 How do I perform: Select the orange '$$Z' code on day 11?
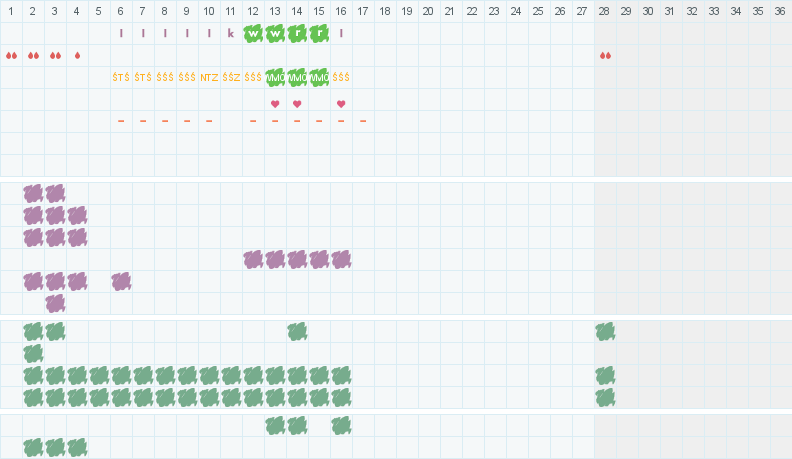[x=231, y=77]
